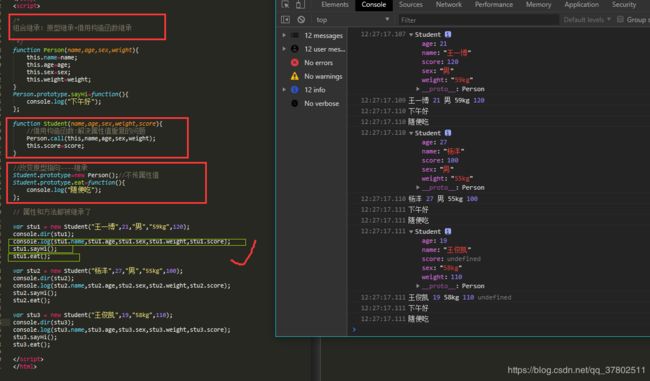650x381 pixels.
Task: Open the Default levels dropdown
Action: 587,19
